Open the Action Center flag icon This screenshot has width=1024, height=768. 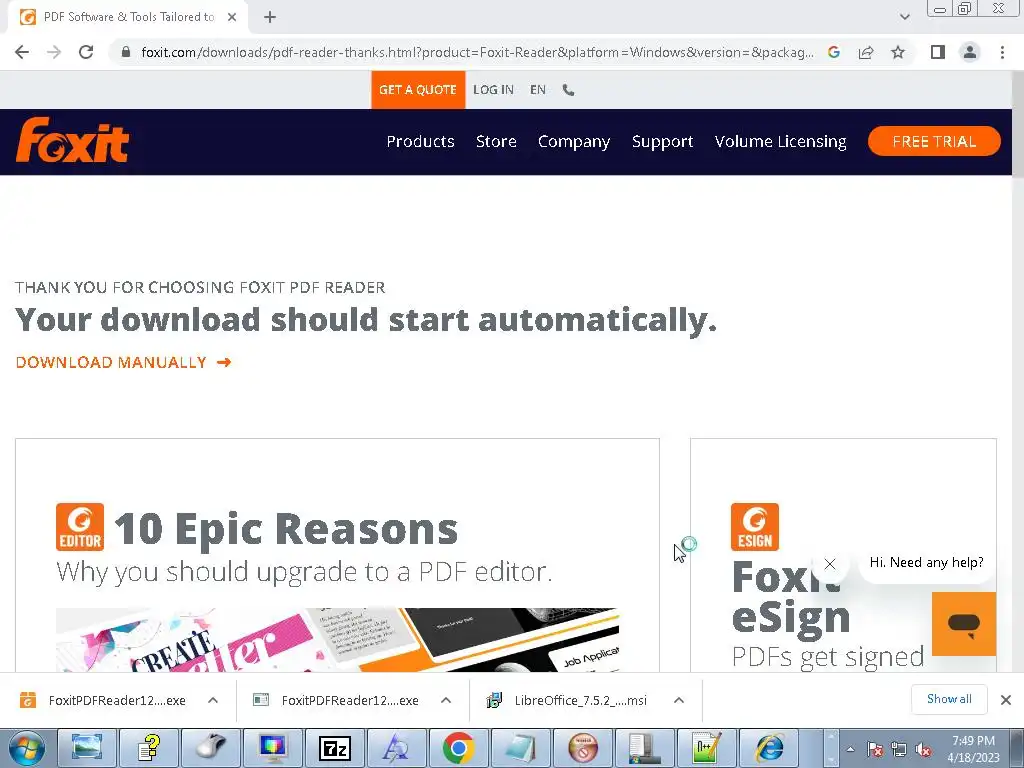tap(874, 750)
